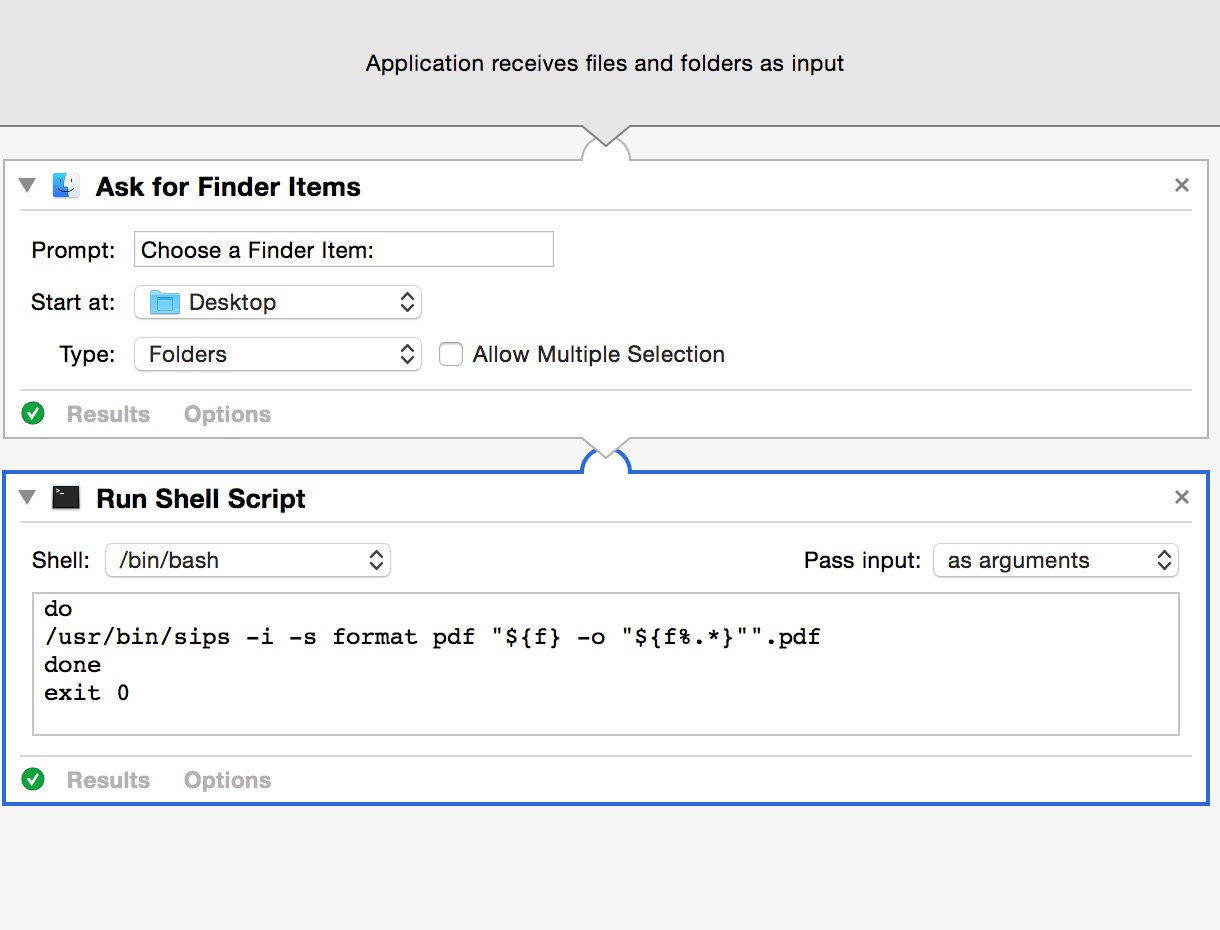The width and height of the screenshot is (1220, 930).
Task: Click green checkmark status in Ask for Finder Items
Action: click(34, 414)
